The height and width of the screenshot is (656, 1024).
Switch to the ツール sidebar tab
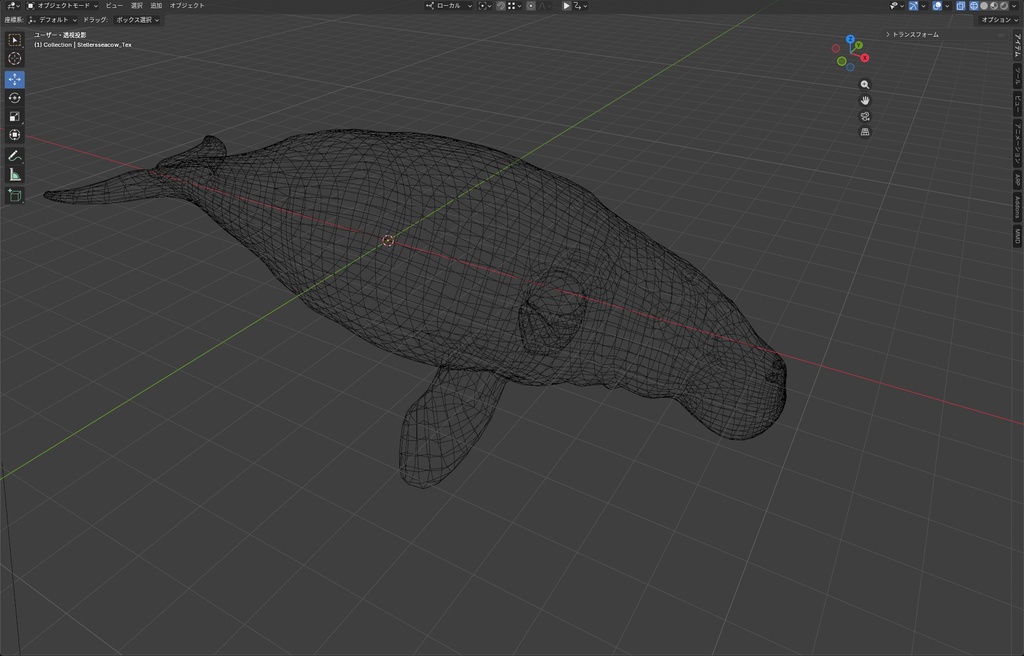click(1017, 75)
